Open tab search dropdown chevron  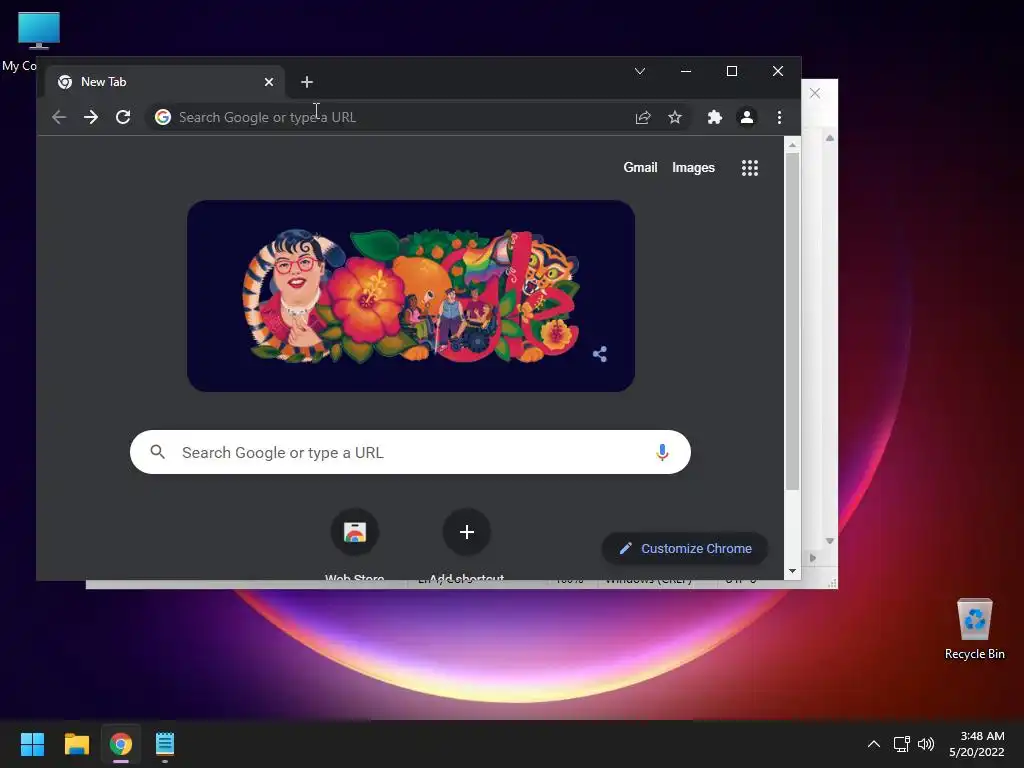[x=640, y=71]
